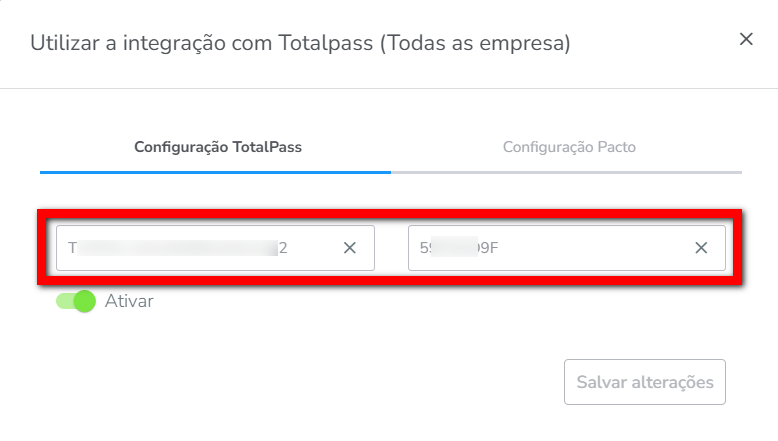Click the Ativar label text
Viewport: 778px width, 441px height.
point(129,300)
